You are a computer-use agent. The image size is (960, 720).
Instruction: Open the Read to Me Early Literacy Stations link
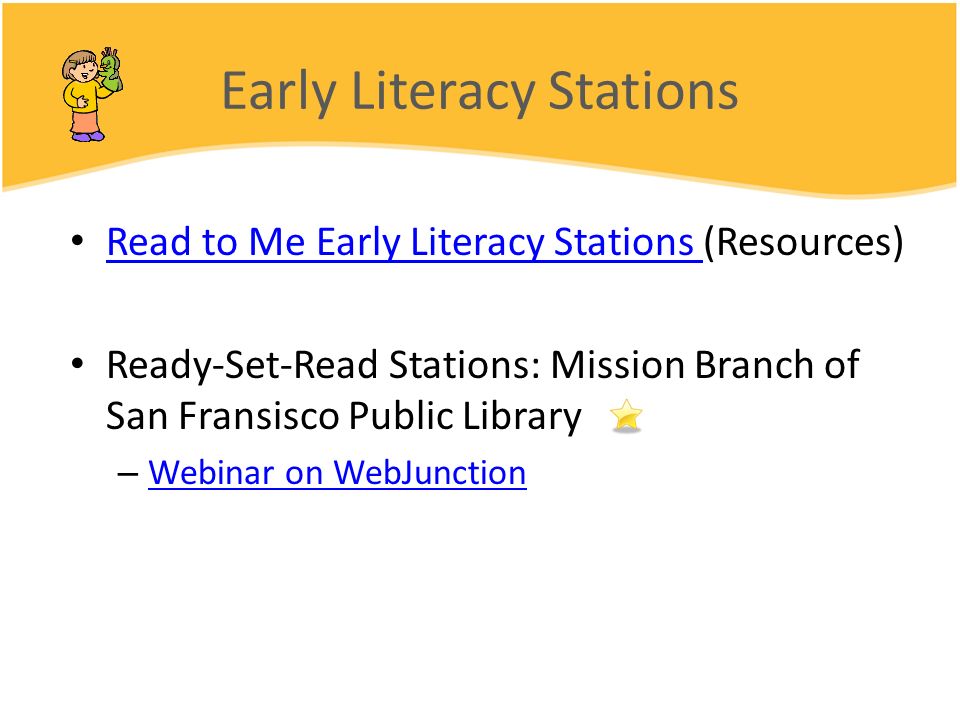pos(404,242)
